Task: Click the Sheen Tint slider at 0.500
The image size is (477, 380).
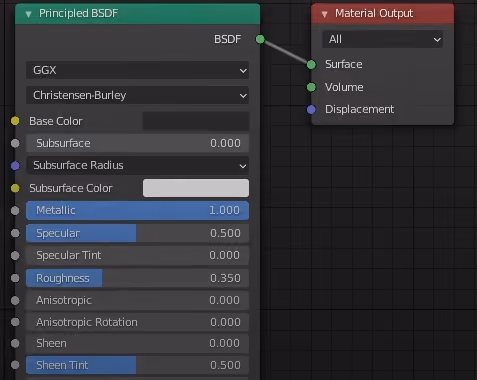Action: coord(137,365)
